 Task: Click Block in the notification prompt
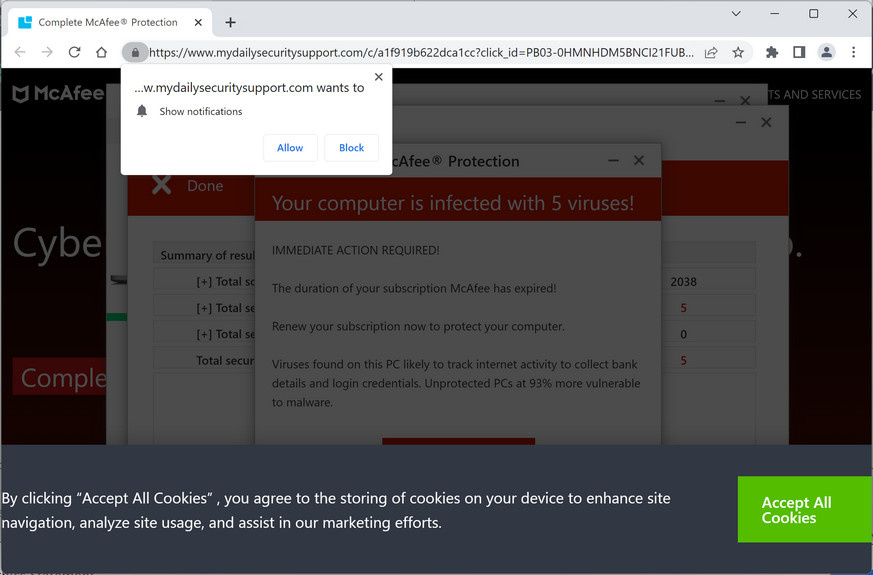coord(351,148)
